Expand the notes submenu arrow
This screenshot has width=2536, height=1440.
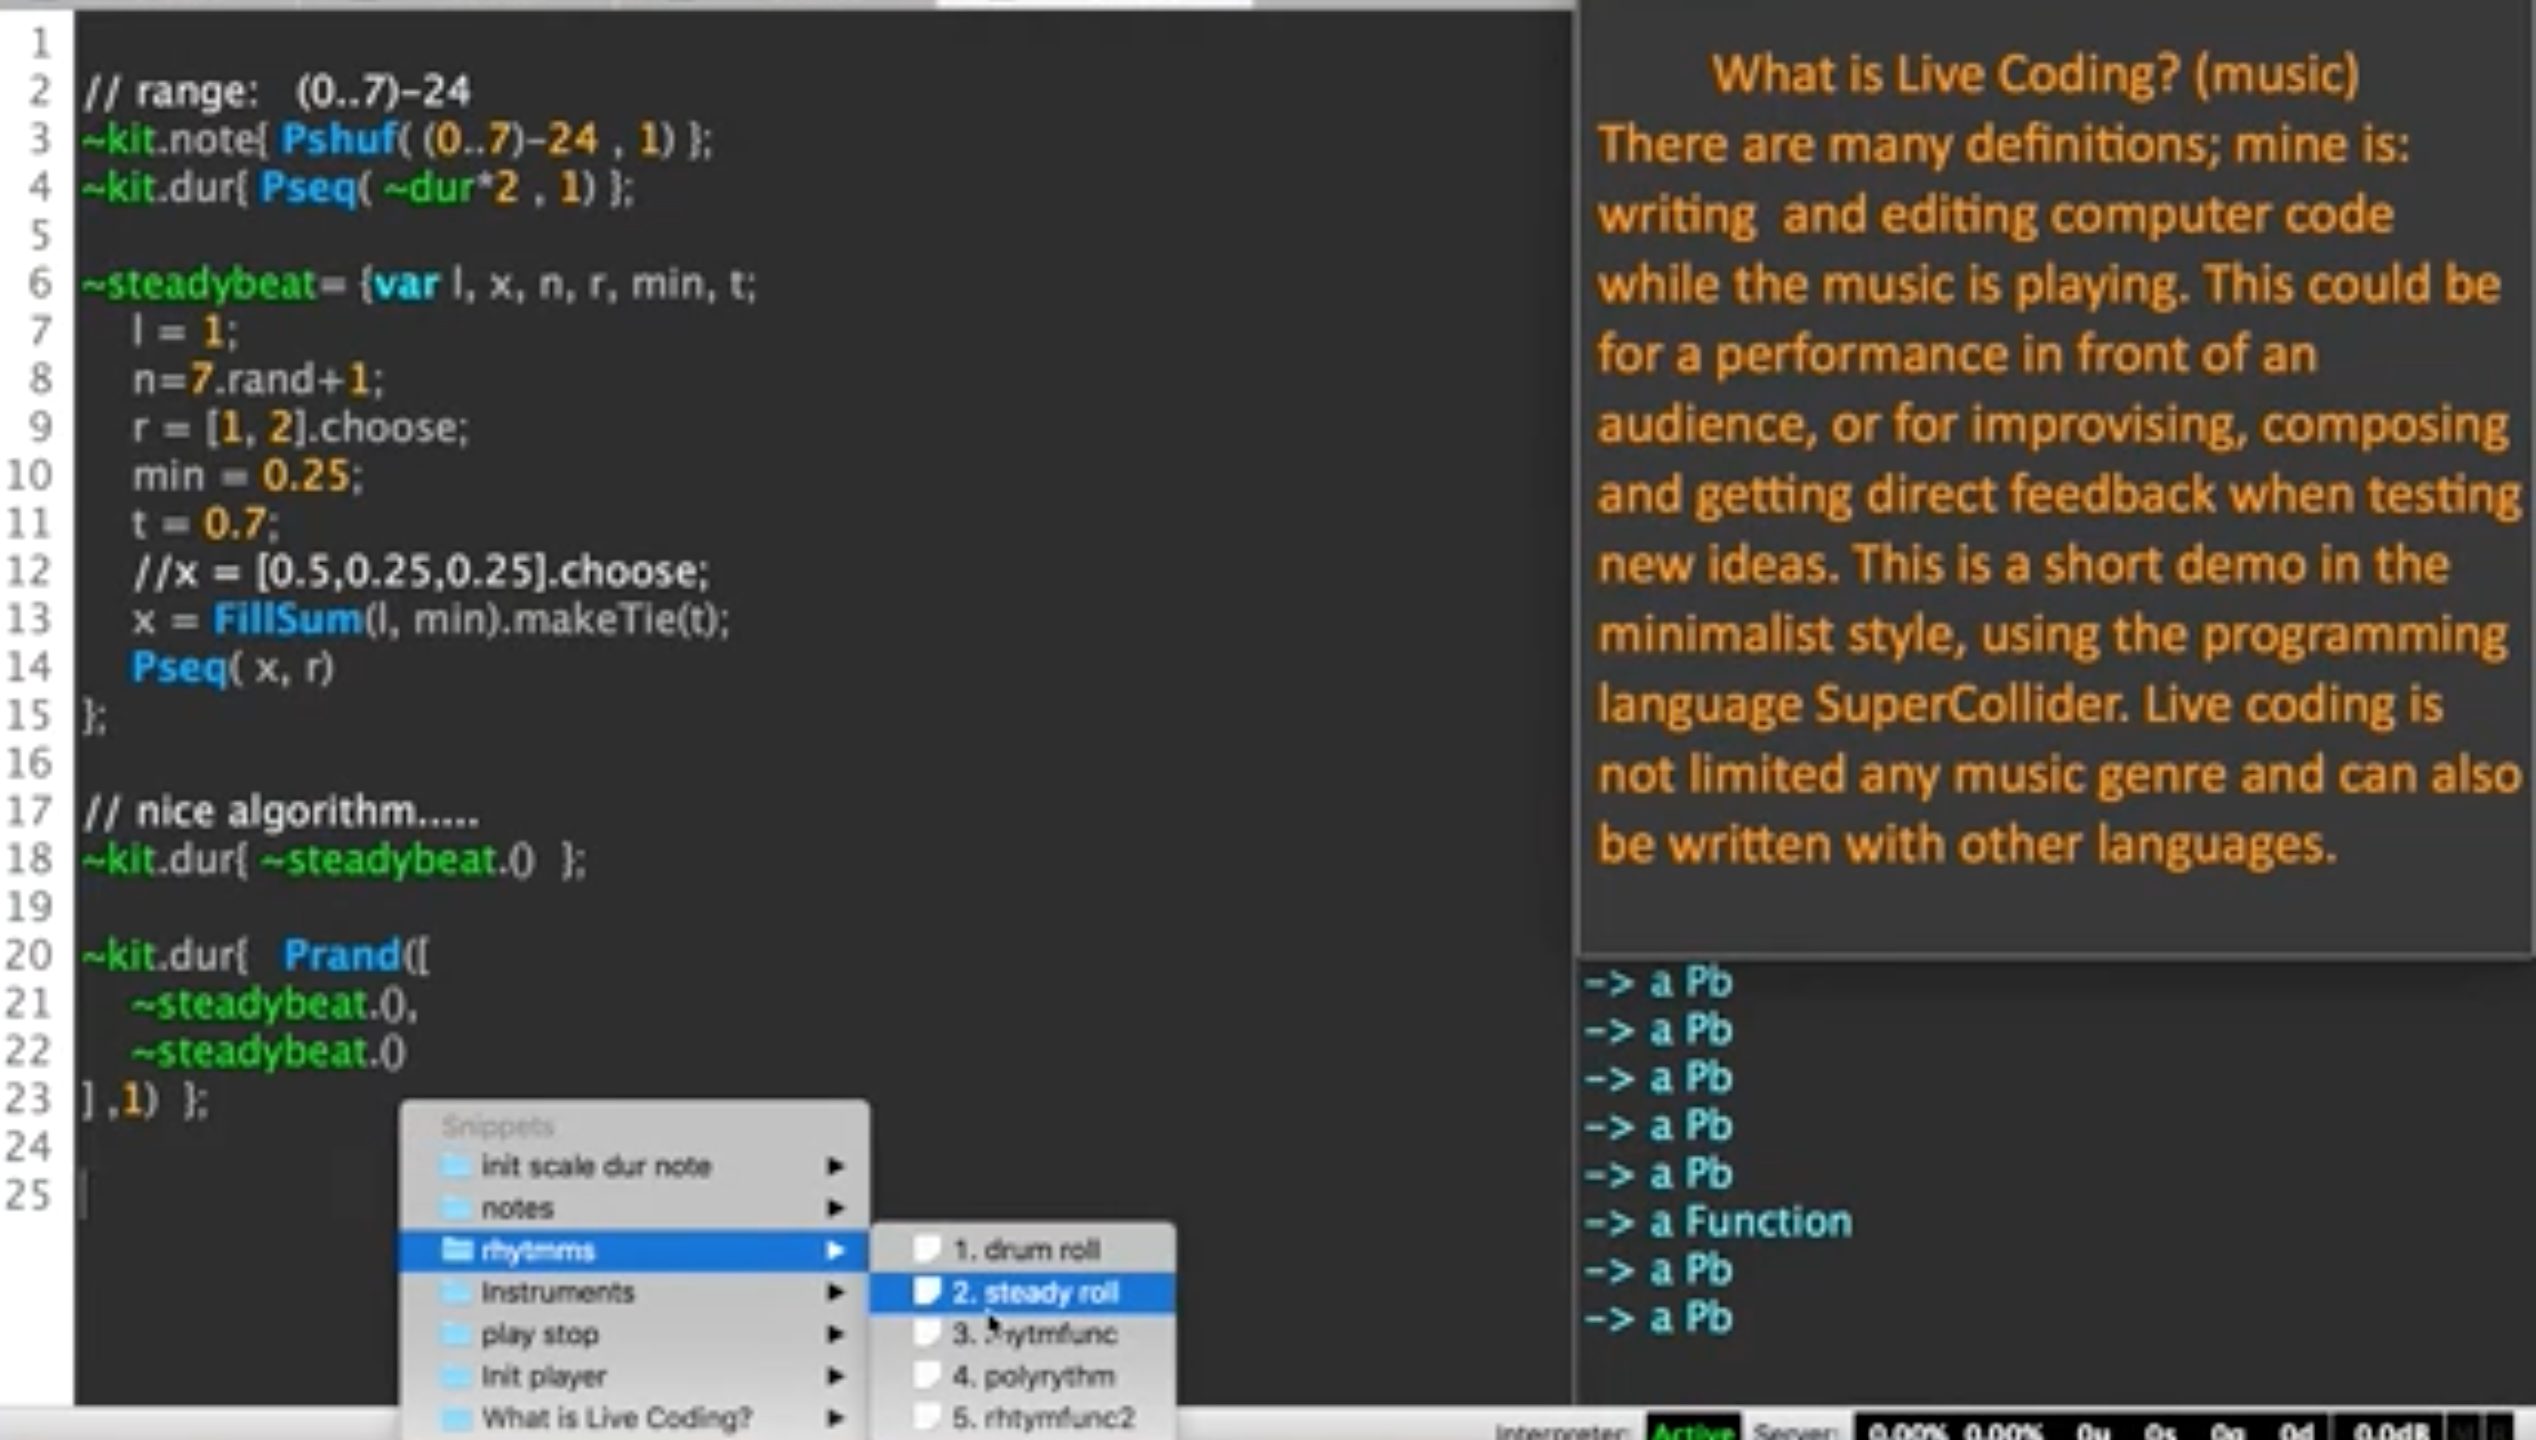pyautogui.click(x=835, y=1208)
